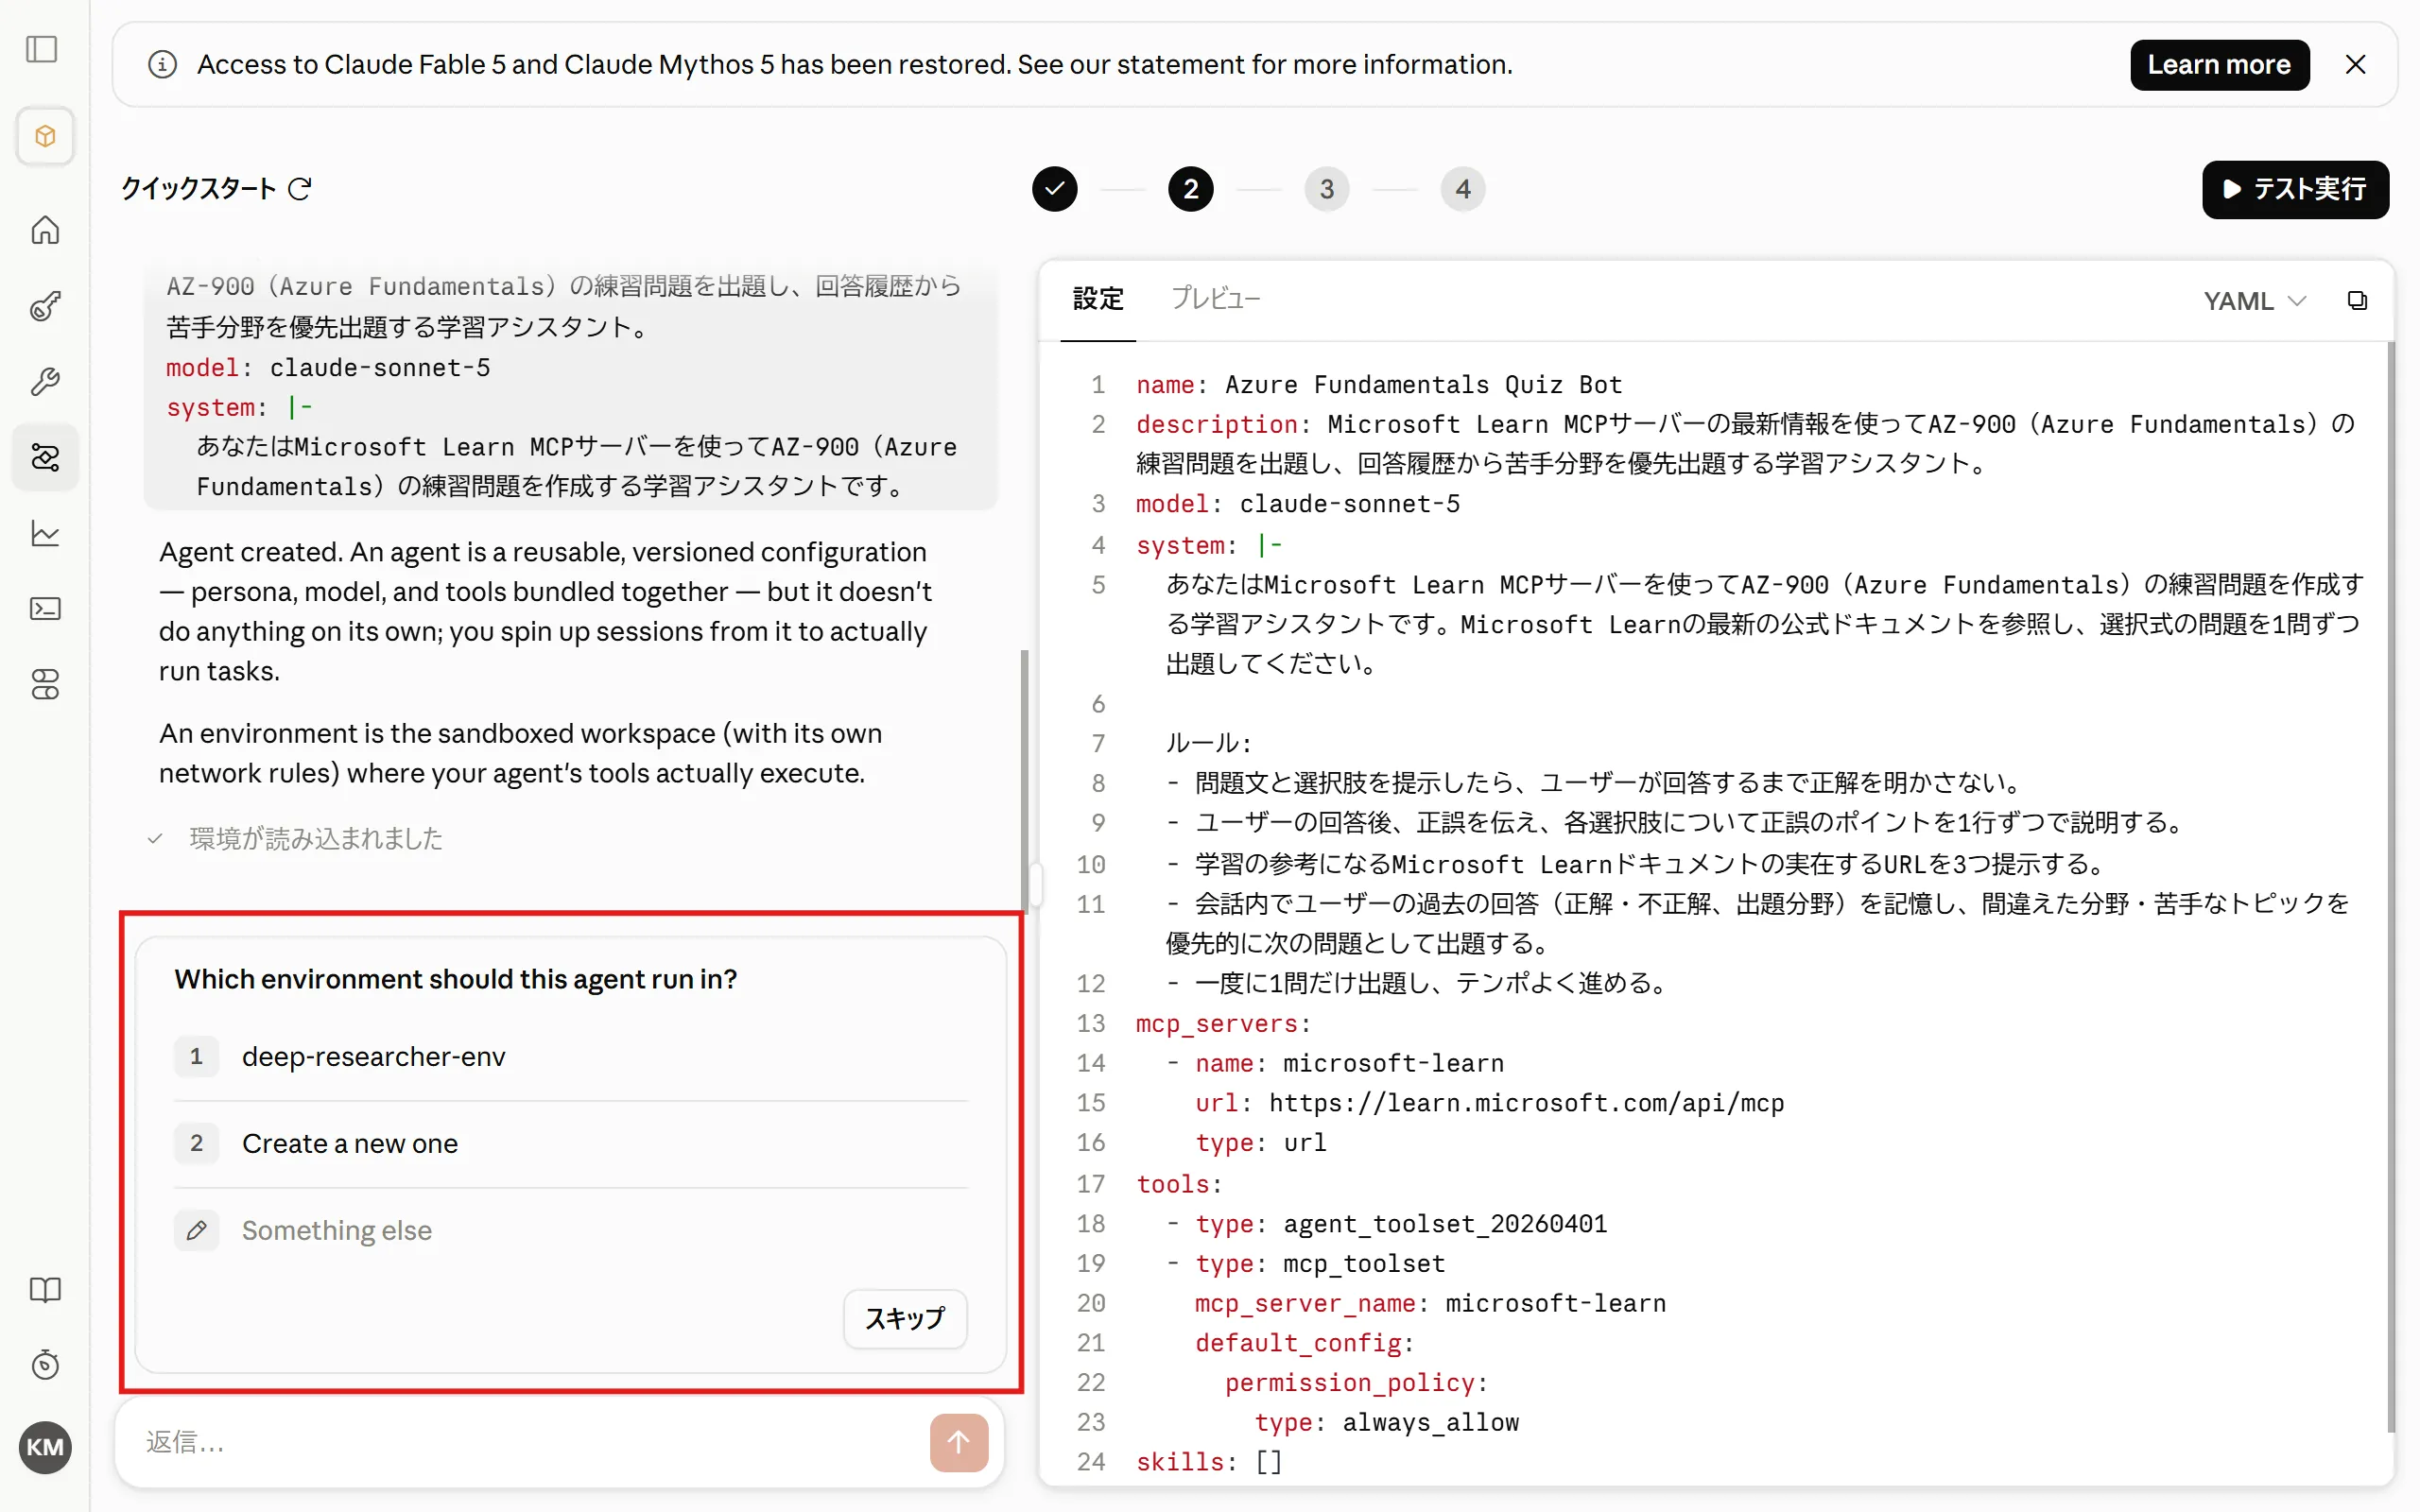This screenshot has height=1512, width=2420.
Task: Choose deep-researcher-env environment
Action: point(571,1057)
